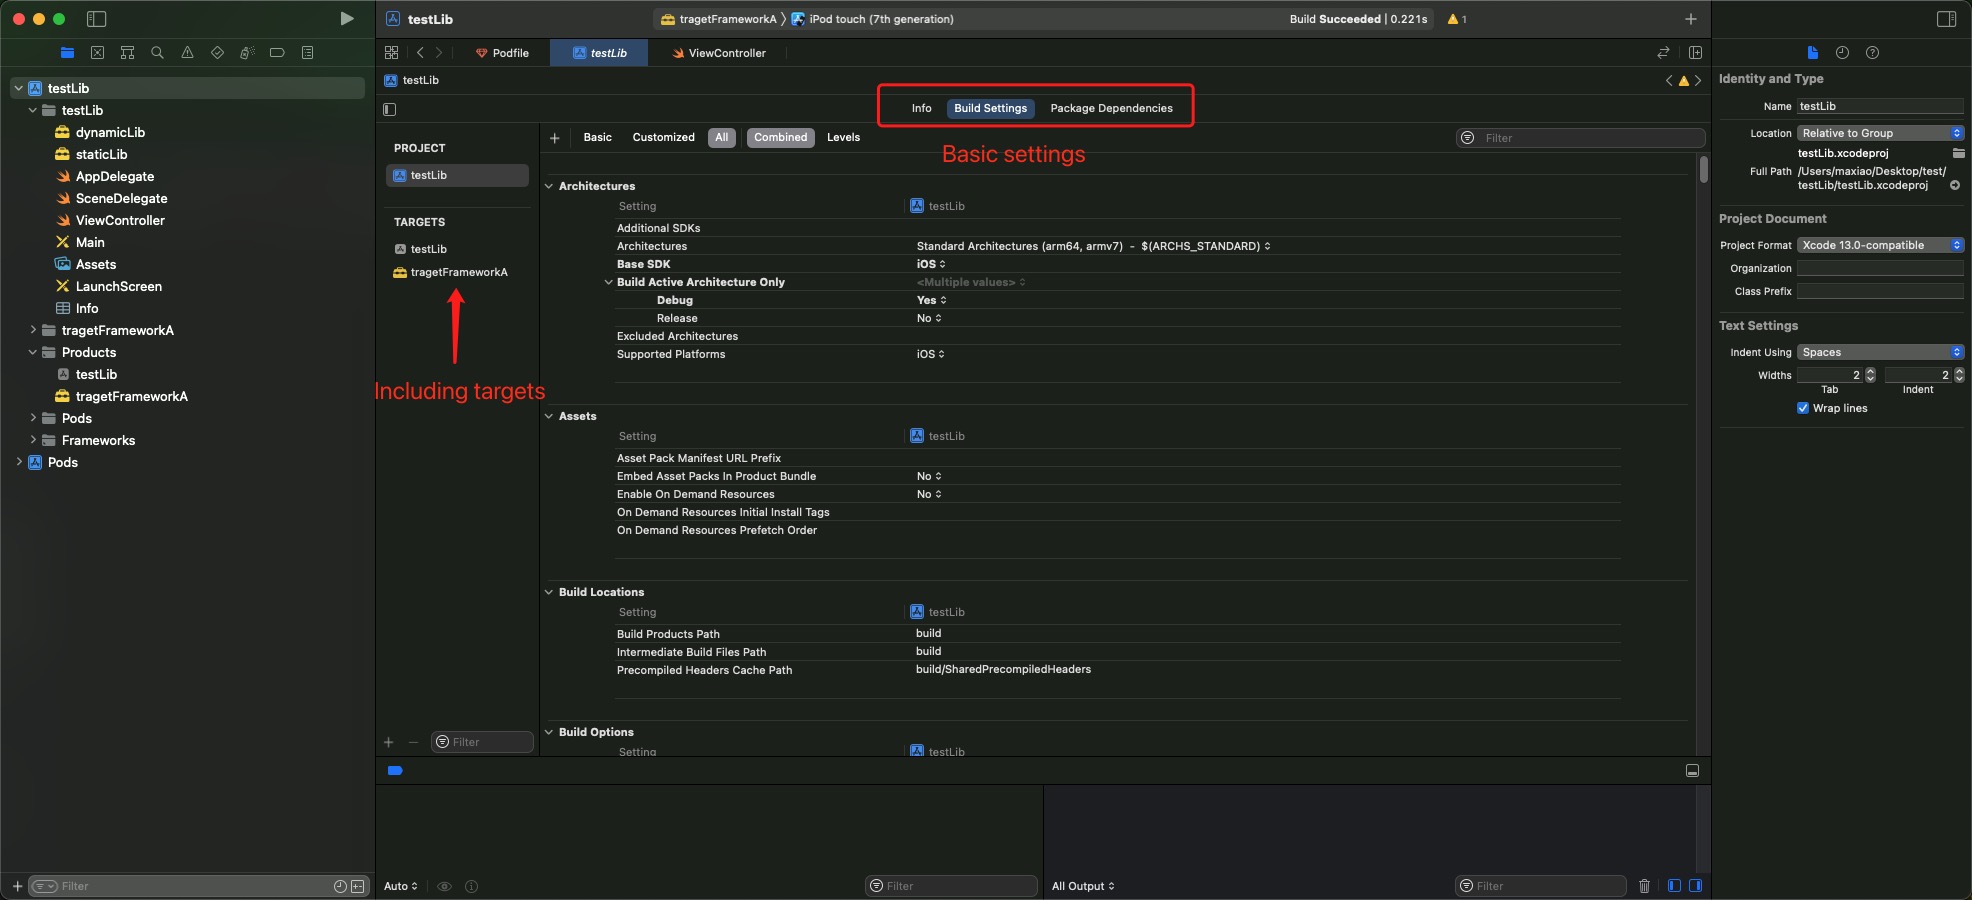Toggle the variables view pane button

click(1674, 886)
